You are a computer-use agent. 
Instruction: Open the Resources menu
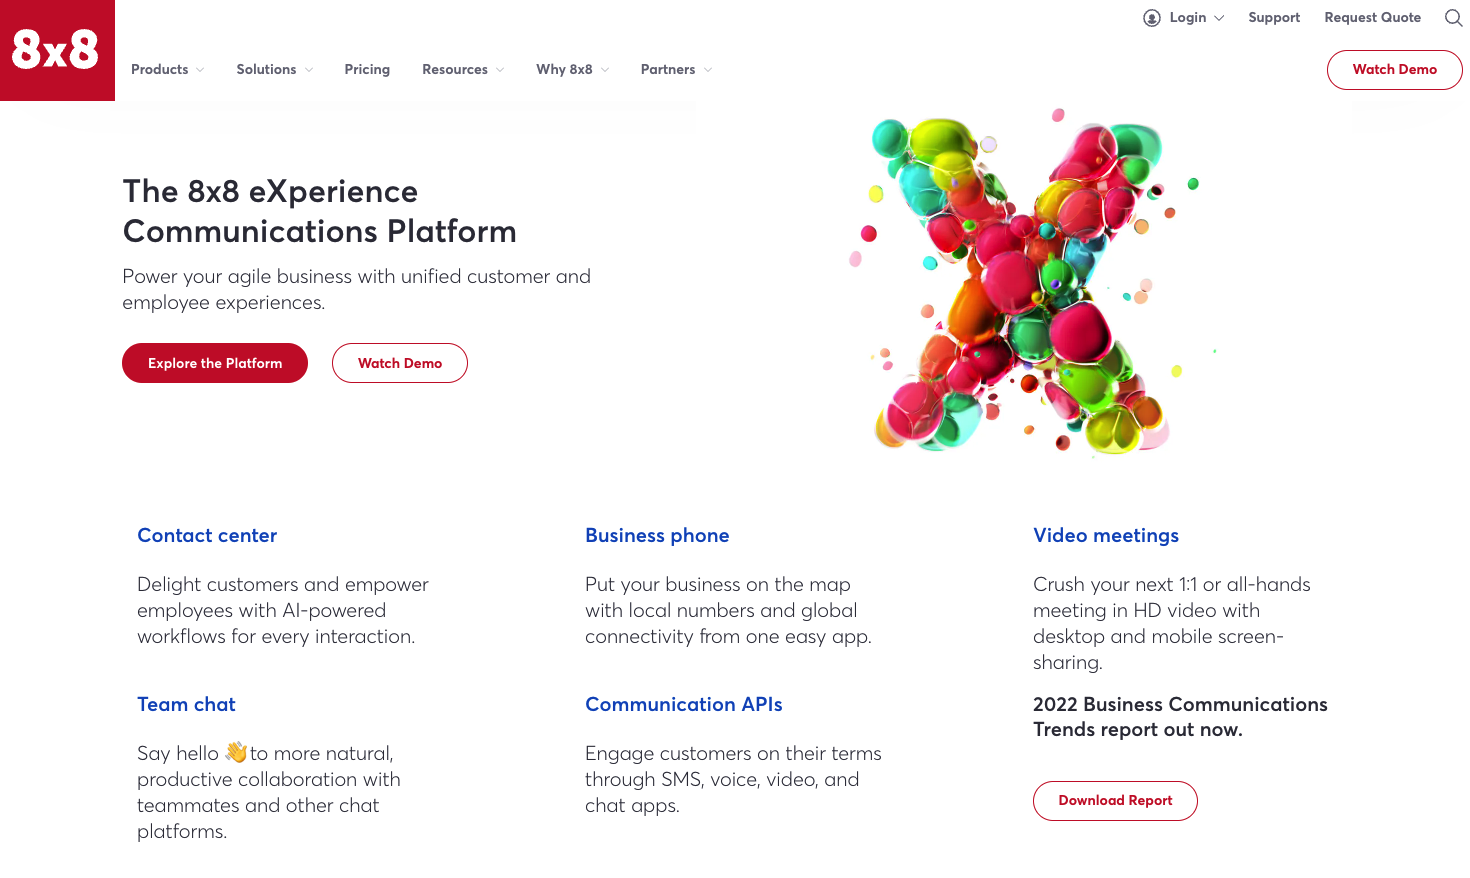point(455,69)
